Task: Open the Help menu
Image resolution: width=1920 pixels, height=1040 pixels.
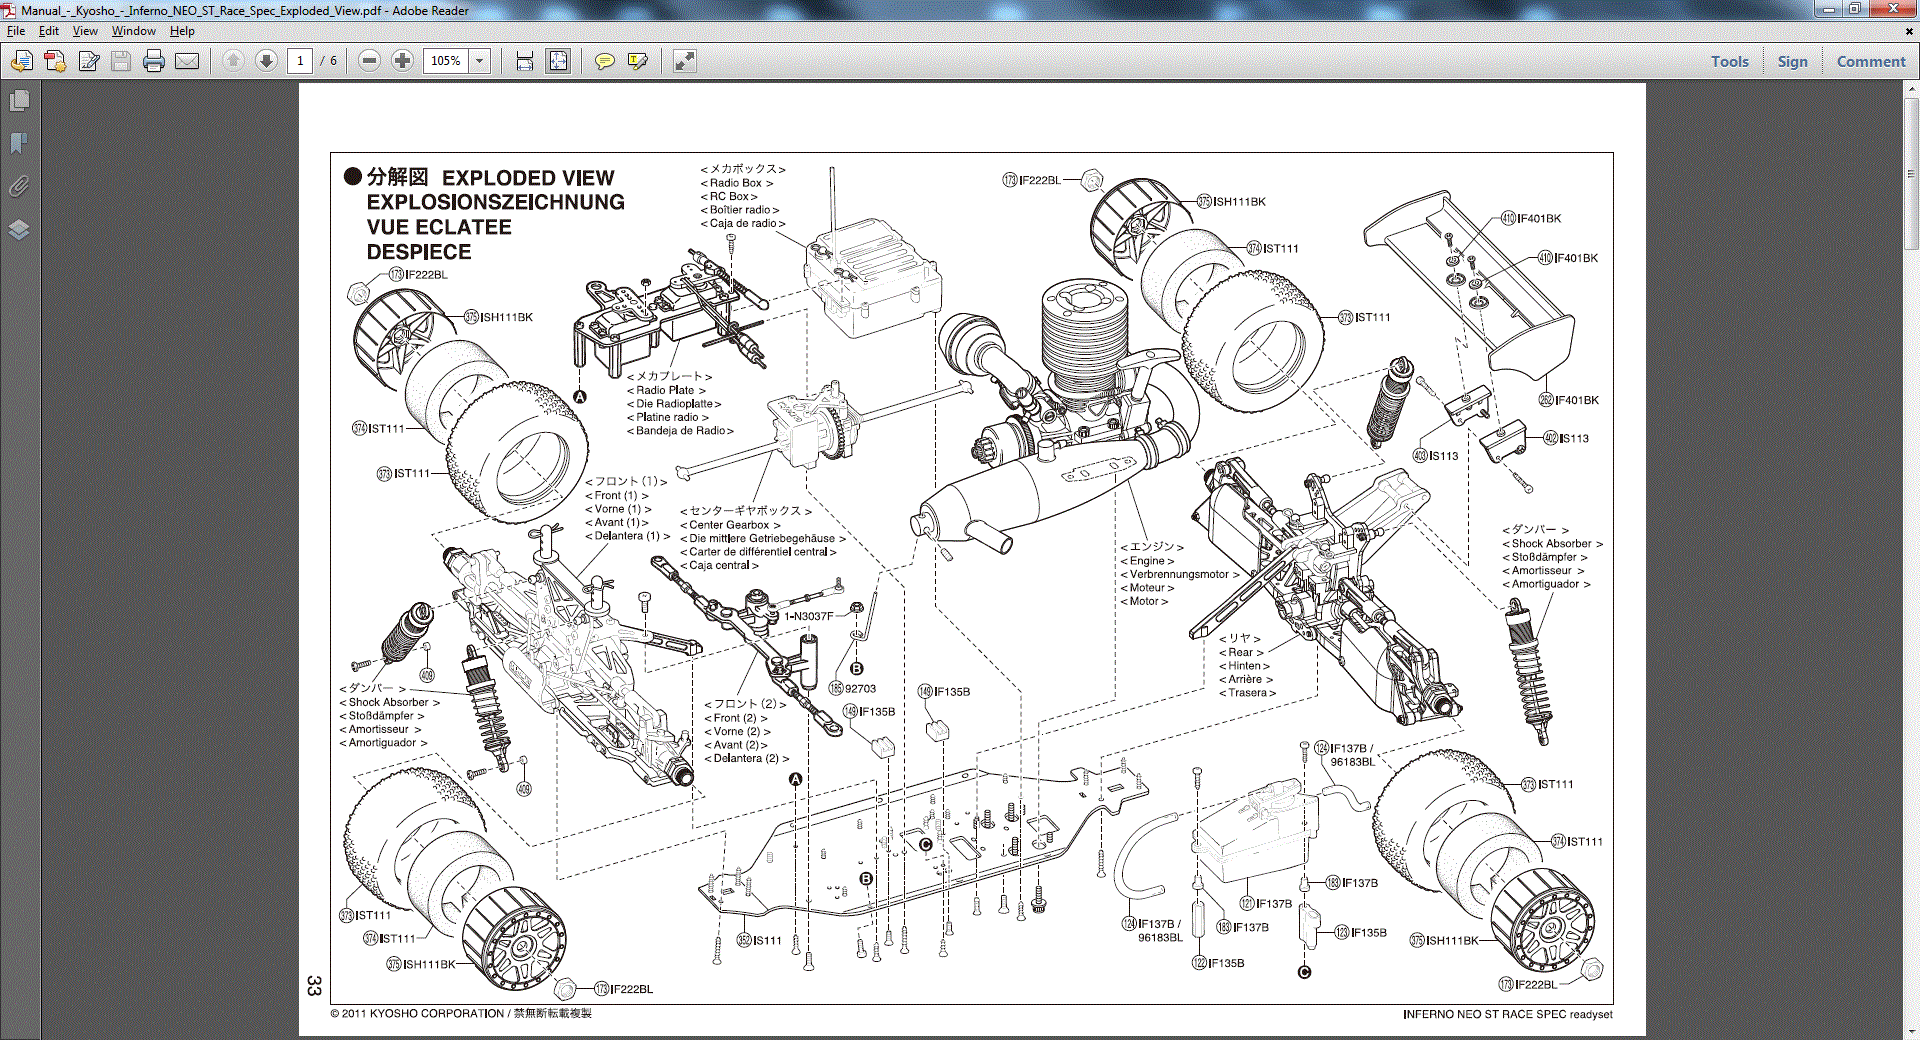Action: pyautogui.click(x=182, y=31)
